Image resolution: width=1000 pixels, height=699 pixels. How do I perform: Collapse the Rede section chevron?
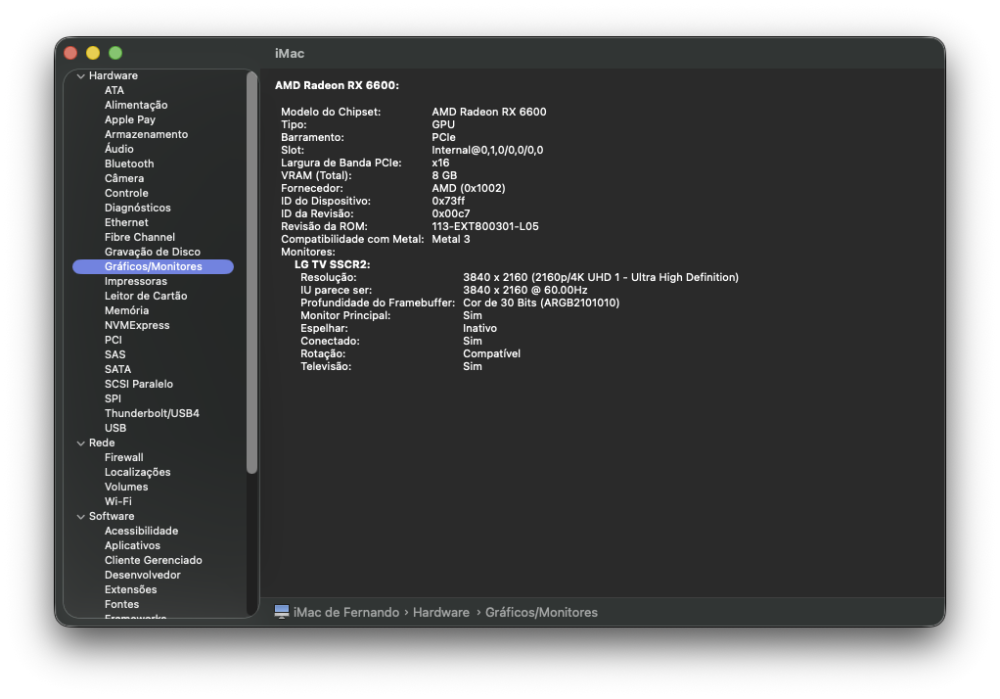(x=81, y=443)
